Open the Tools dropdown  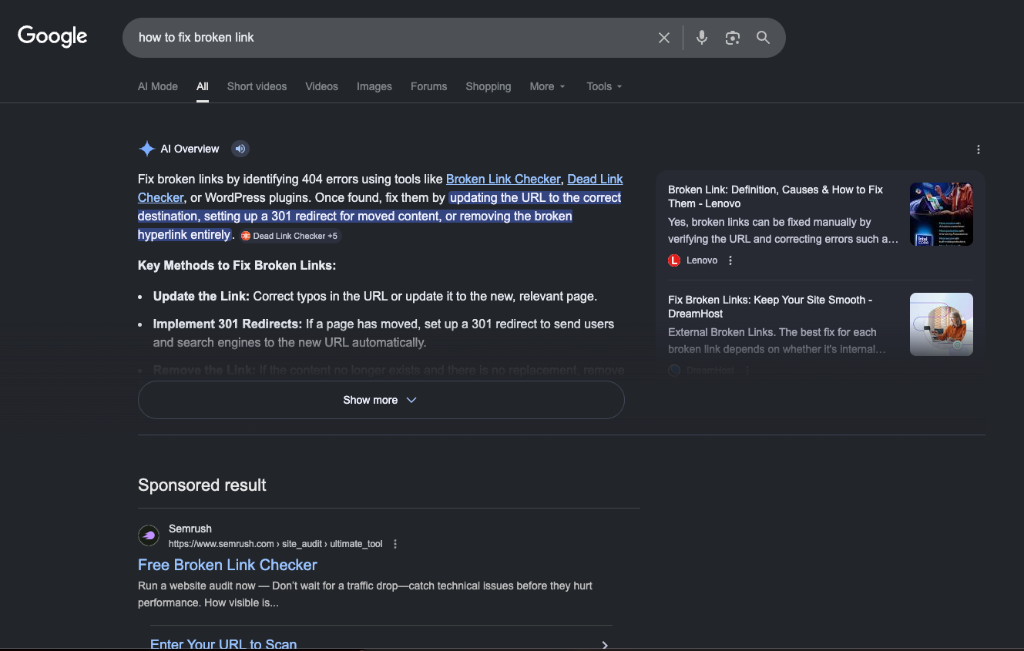[604, 86]
